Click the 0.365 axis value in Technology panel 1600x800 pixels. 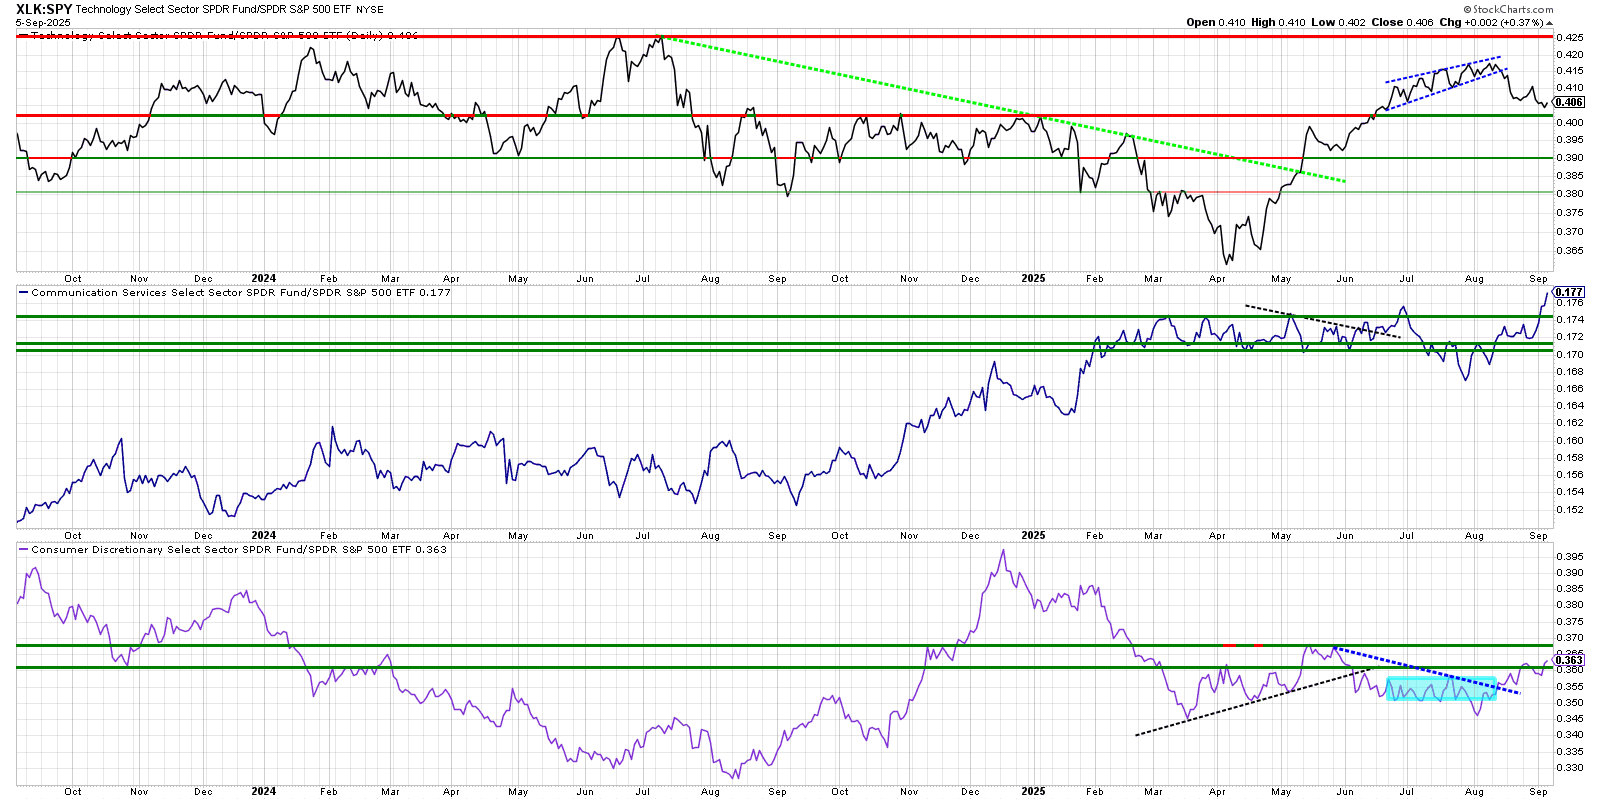click(1569, 251)
